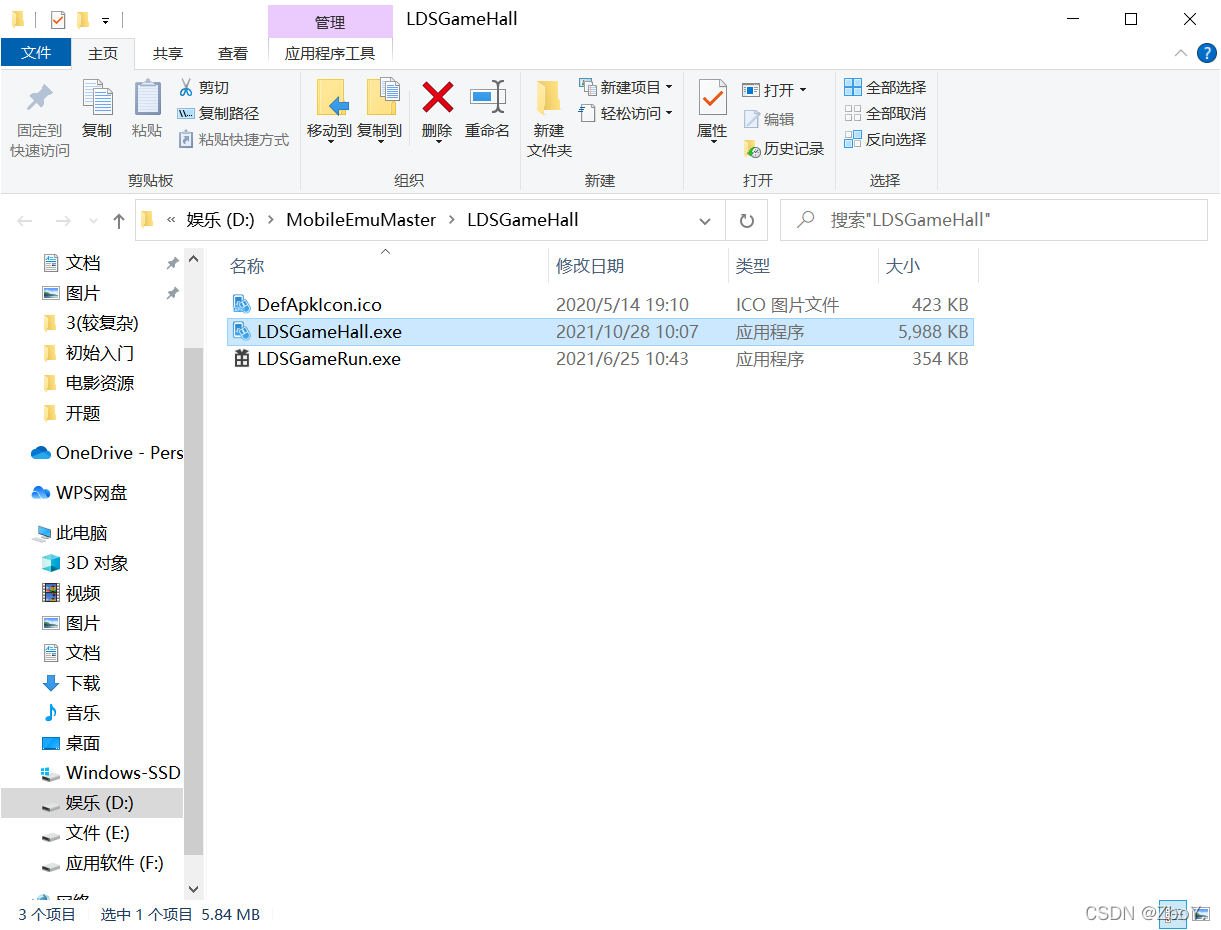Screen dimensions: 1221x930
Task: Click the Back navigation arrow
Action: pyautogui.click(x=26, y=220)
